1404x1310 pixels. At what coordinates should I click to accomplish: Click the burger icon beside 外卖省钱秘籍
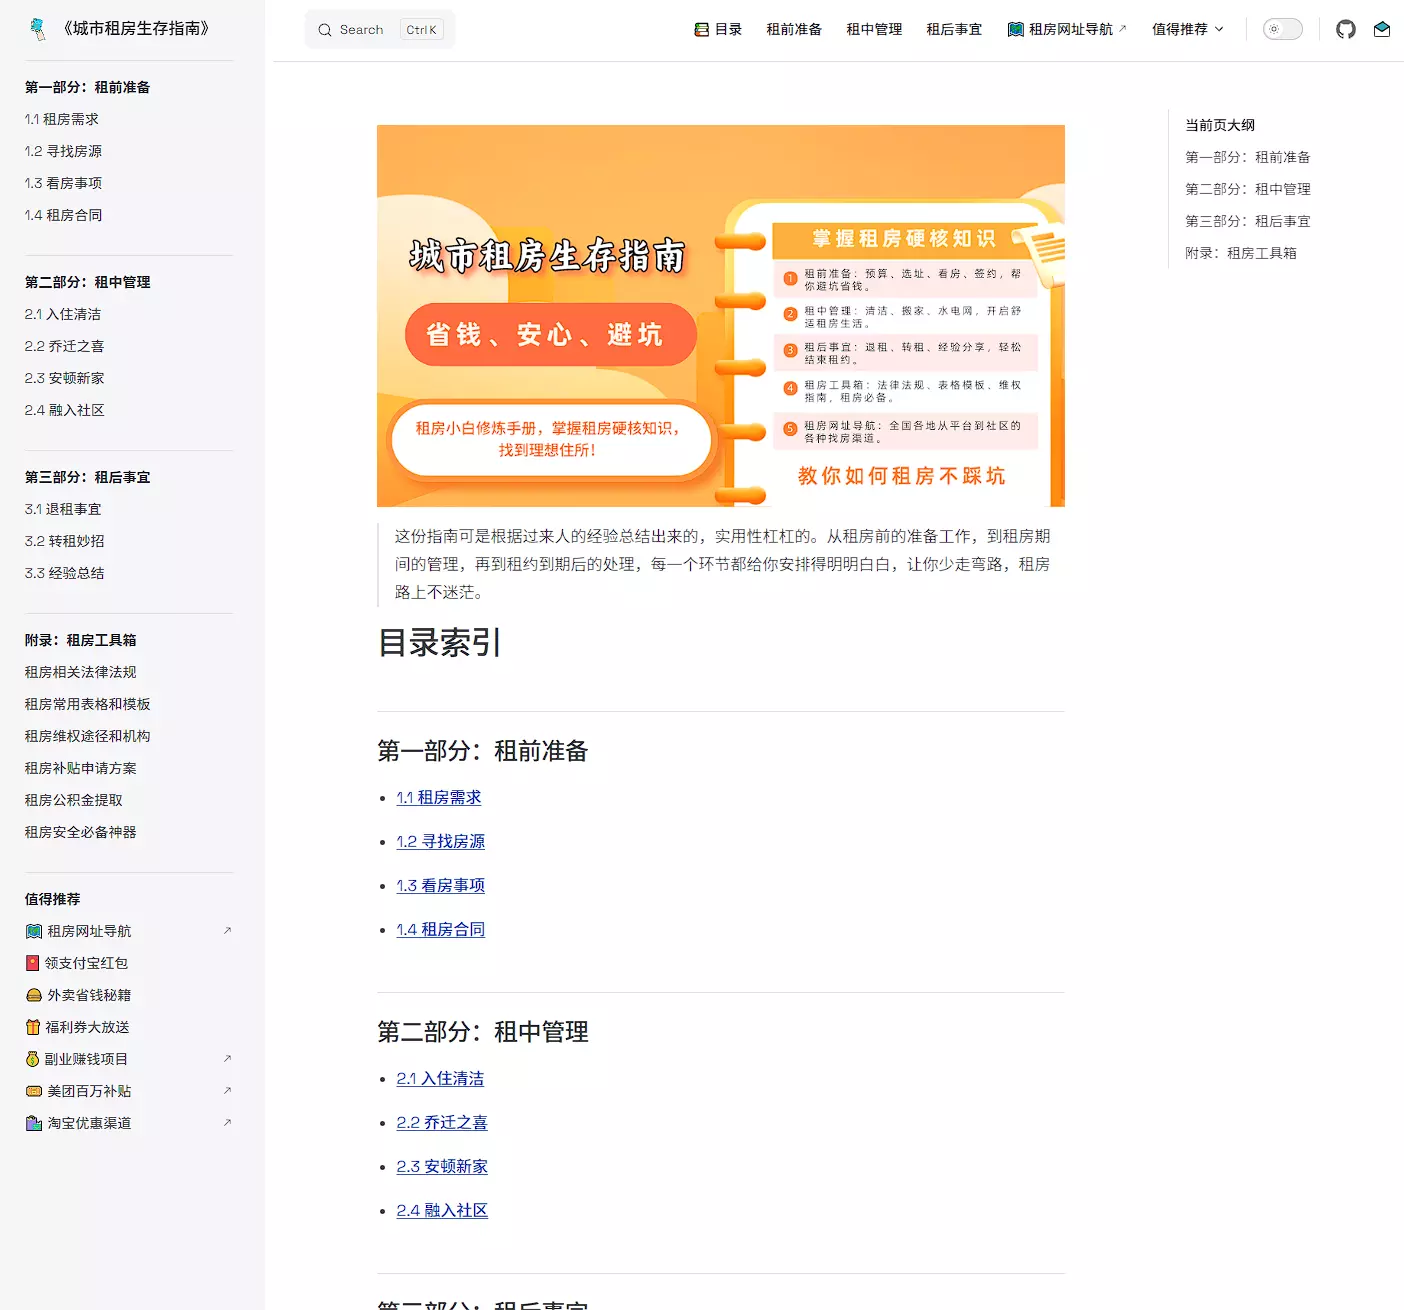tap(33, 995)
